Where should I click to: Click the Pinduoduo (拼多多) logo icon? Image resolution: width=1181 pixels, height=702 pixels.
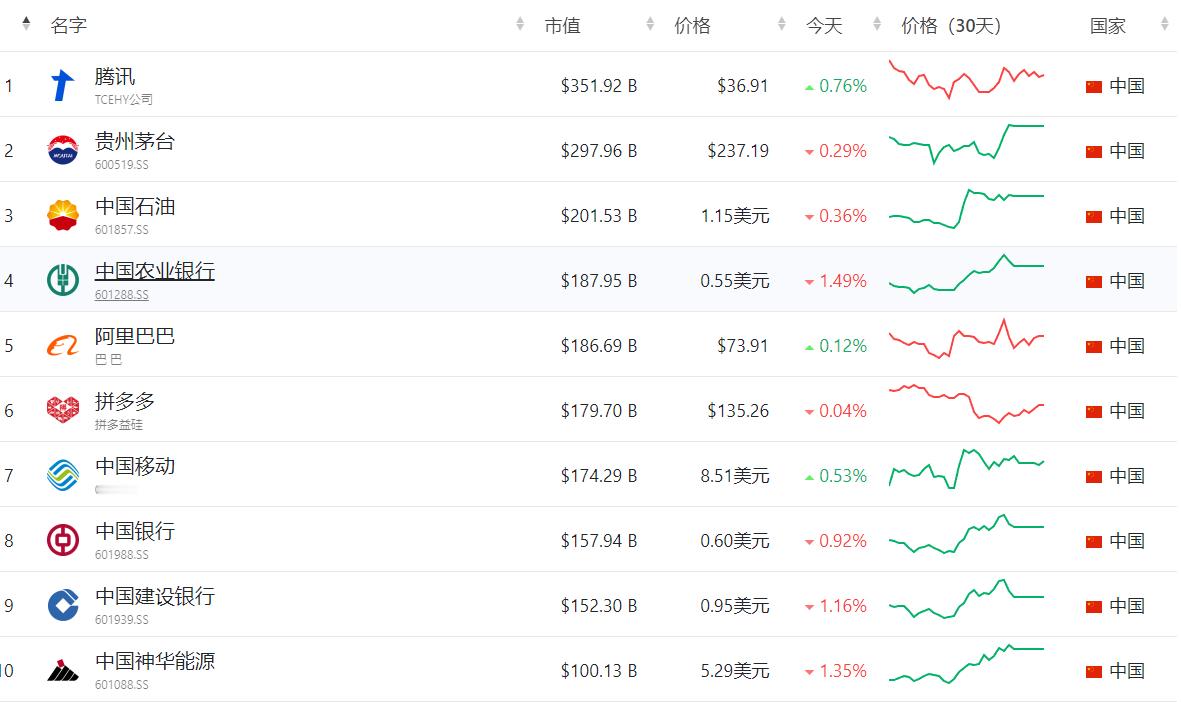point(63,411)
